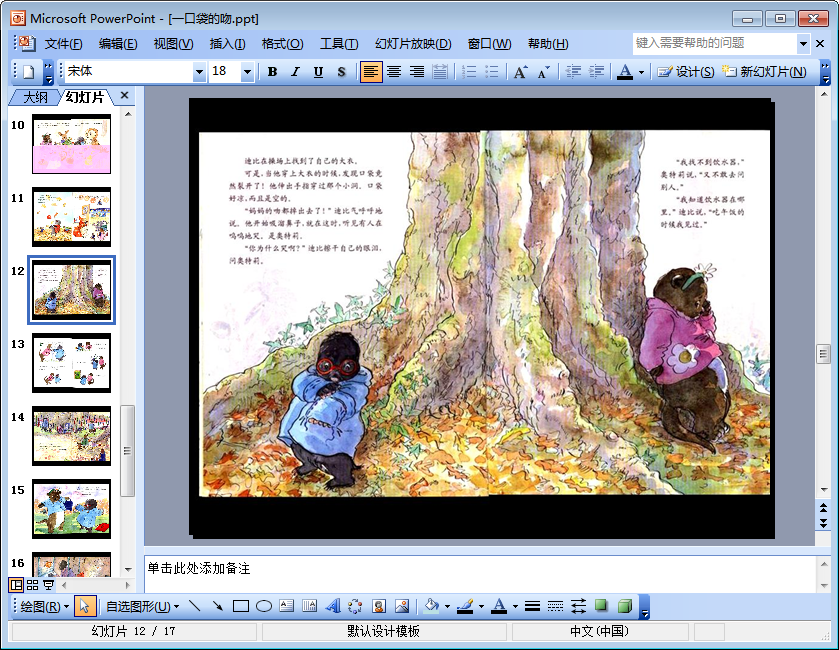Decrease indent level
This screenshot has height=650, width=839.
click(573, 72)
